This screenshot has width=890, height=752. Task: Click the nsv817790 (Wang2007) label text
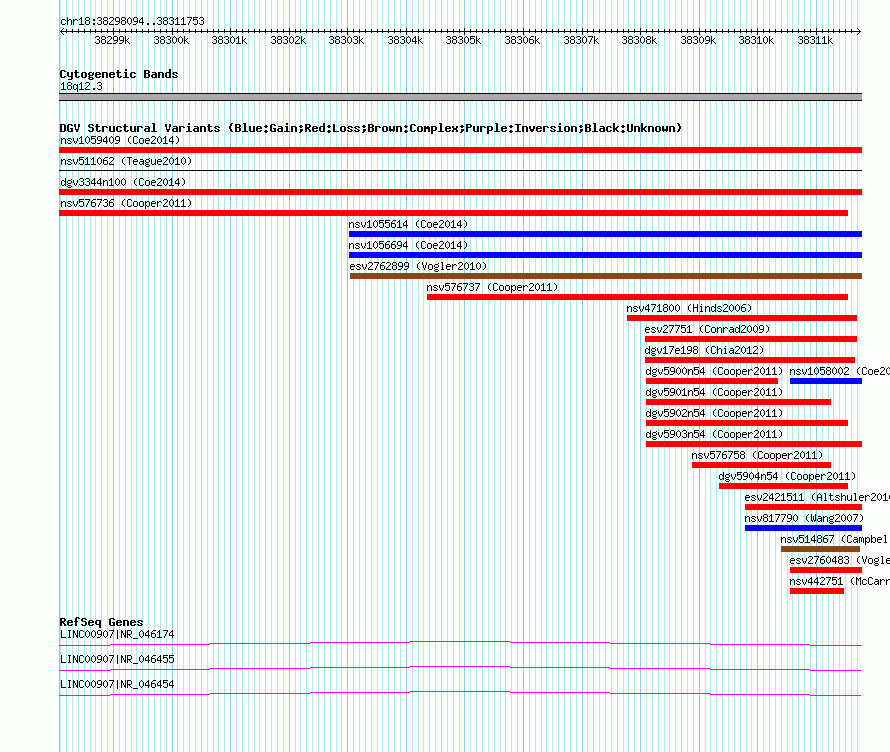pos(804,518)
